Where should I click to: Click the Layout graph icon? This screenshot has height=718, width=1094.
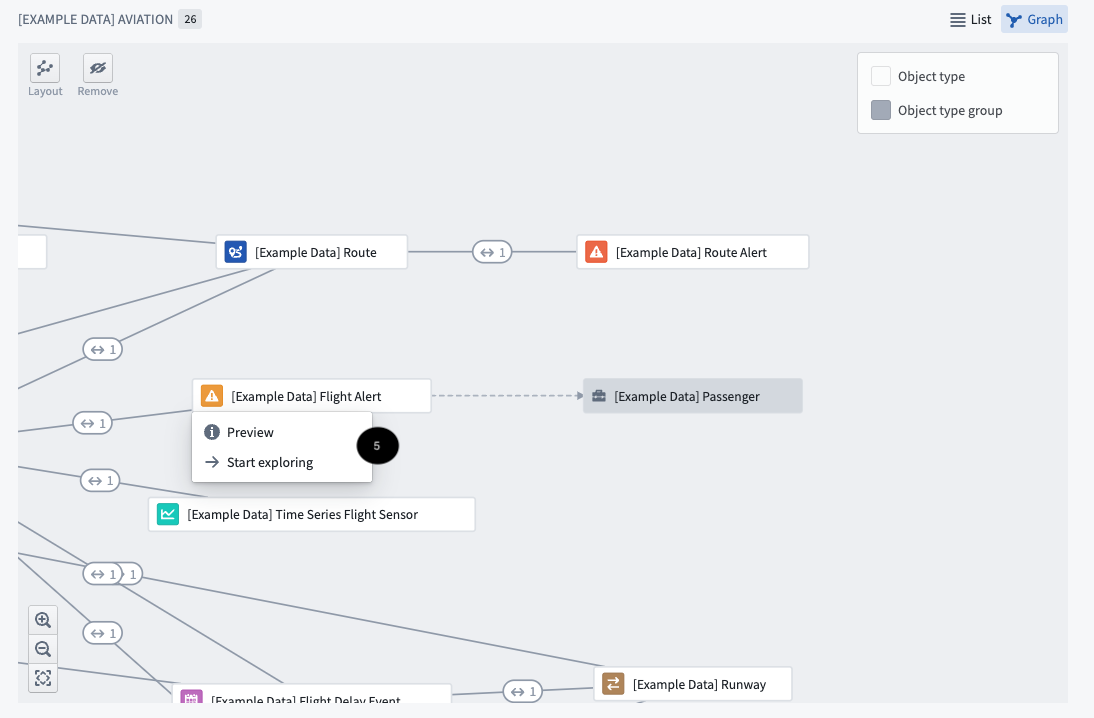tap(45, 68)
